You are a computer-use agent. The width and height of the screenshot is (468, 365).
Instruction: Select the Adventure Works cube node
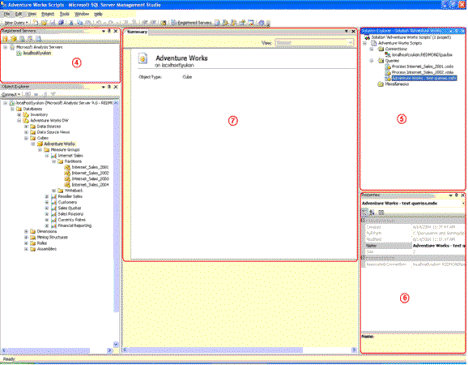pyautogui.click(x=60, y=144)
